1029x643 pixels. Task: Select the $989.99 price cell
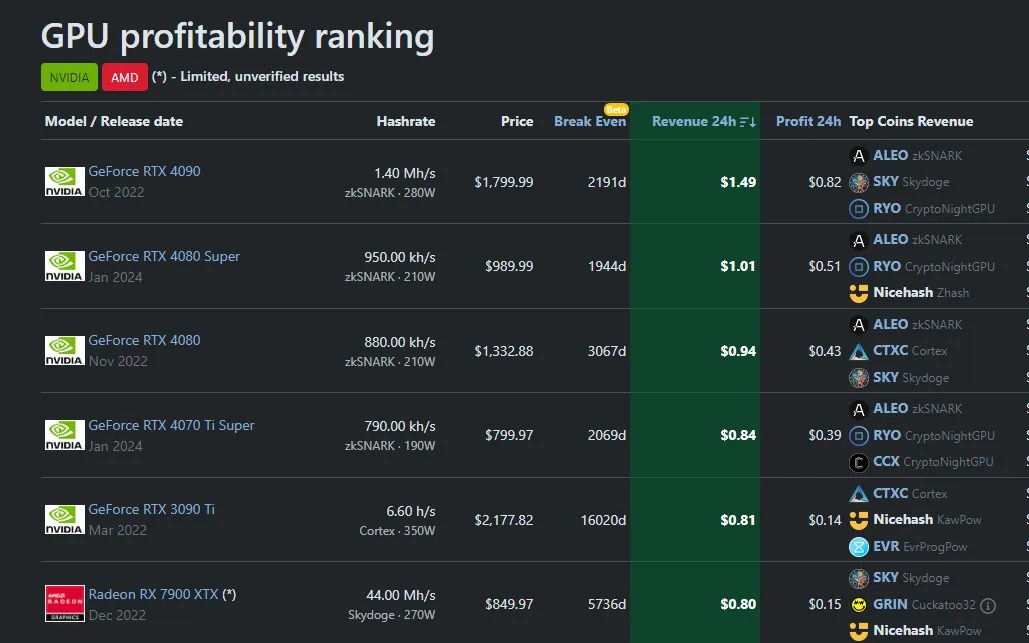pos(509,266)
